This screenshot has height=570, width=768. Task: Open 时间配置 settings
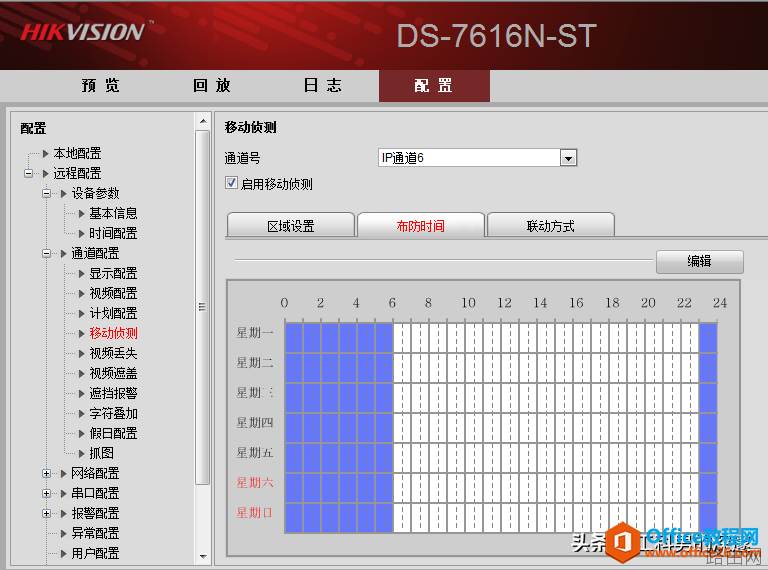coord(113,233)
